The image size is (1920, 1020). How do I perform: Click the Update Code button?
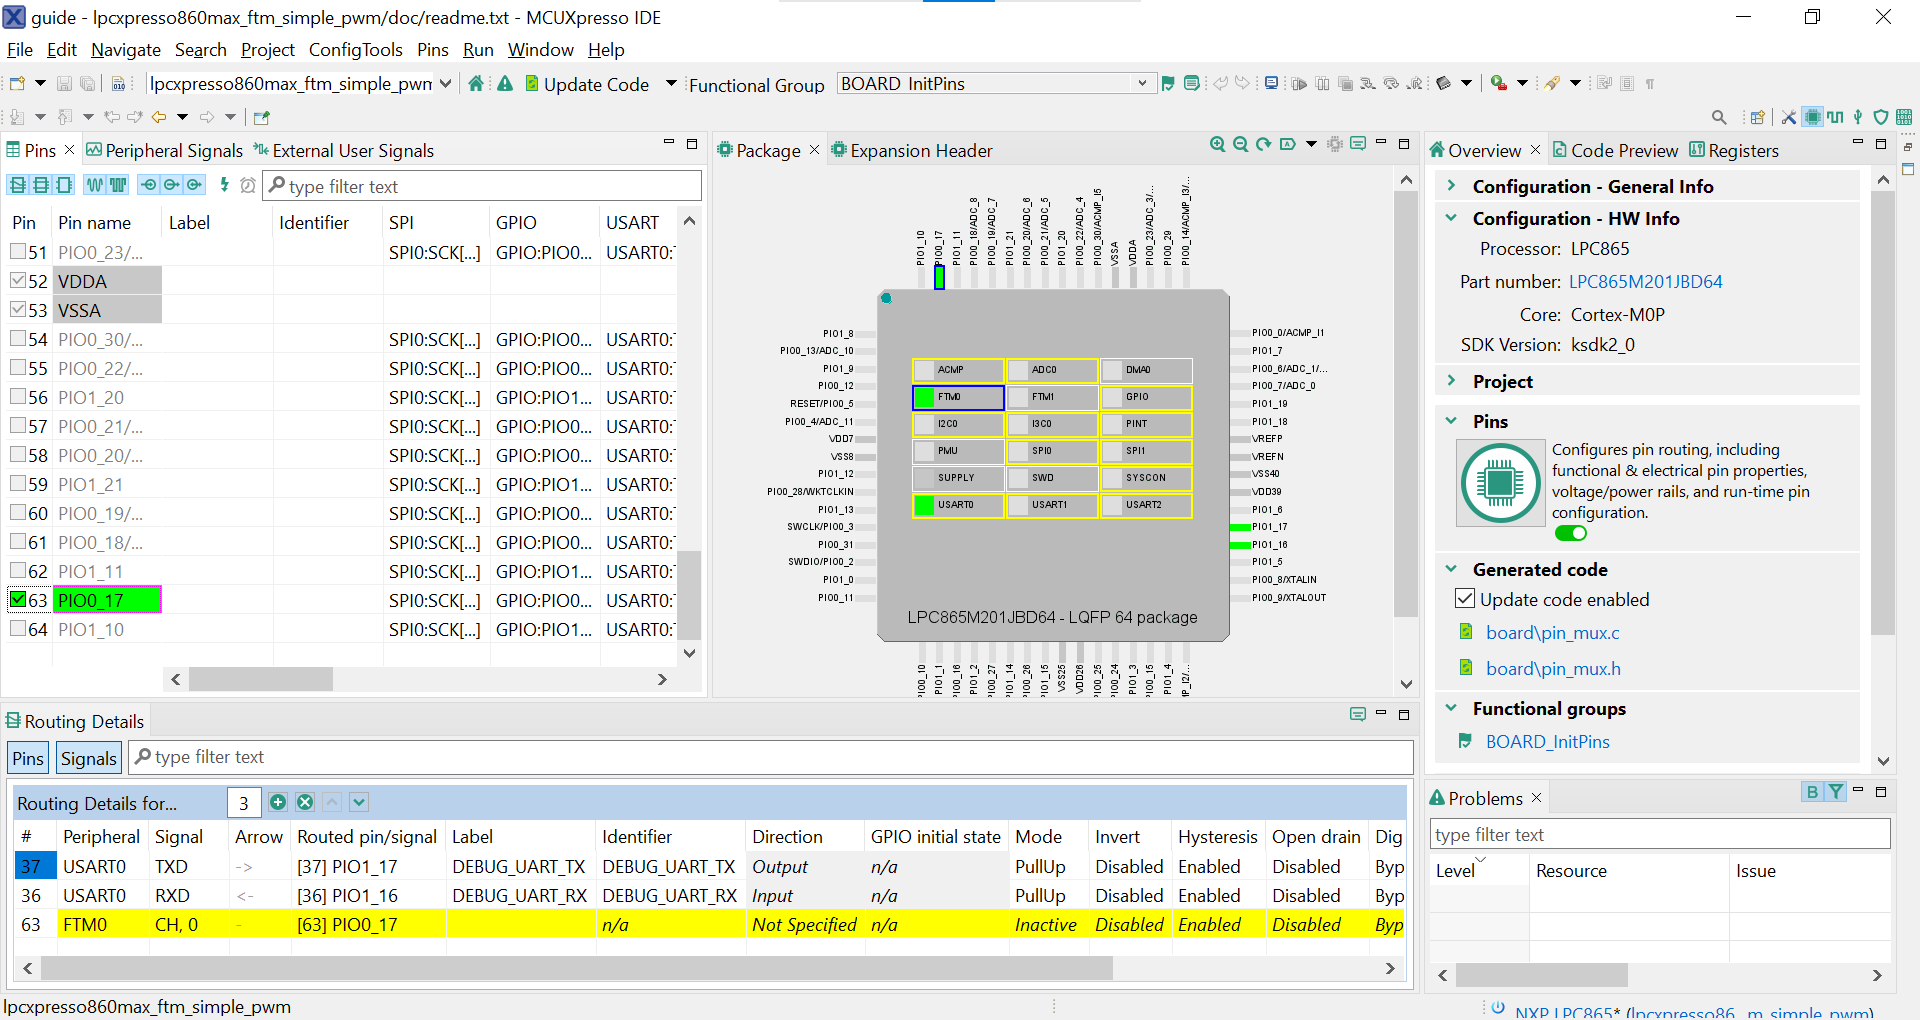tap(586, 84)
